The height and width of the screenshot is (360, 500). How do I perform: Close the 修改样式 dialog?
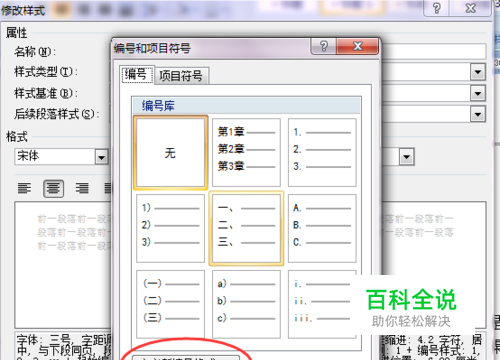[x=470, y=8]
